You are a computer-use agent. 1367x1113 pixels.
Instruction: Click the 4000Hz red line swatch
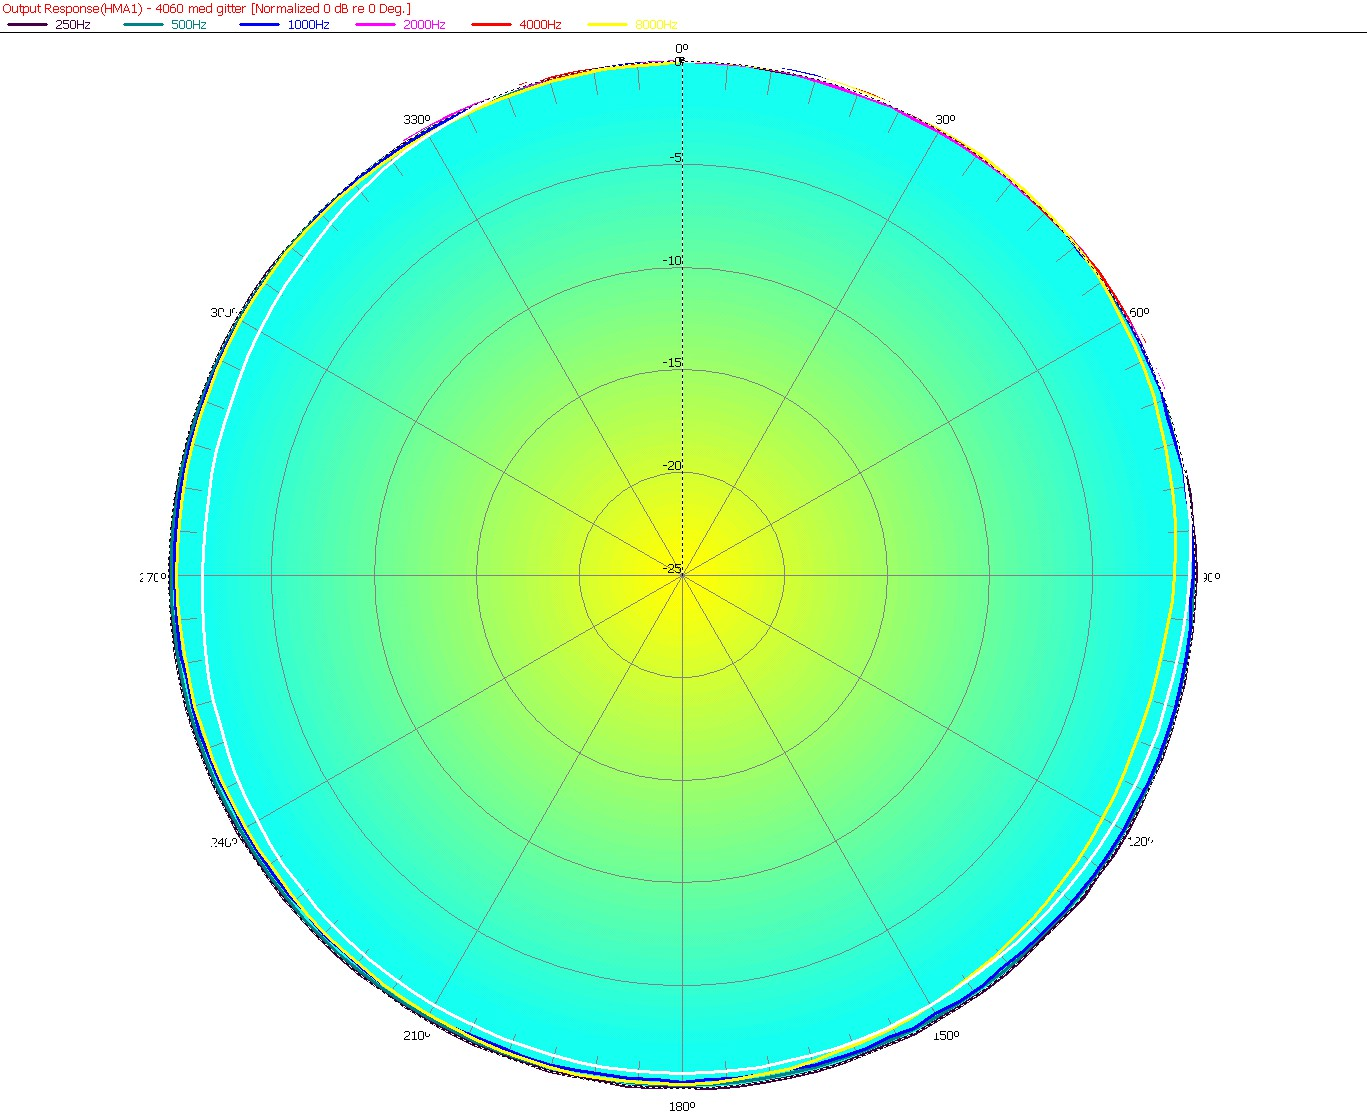[x=492, y=25]
